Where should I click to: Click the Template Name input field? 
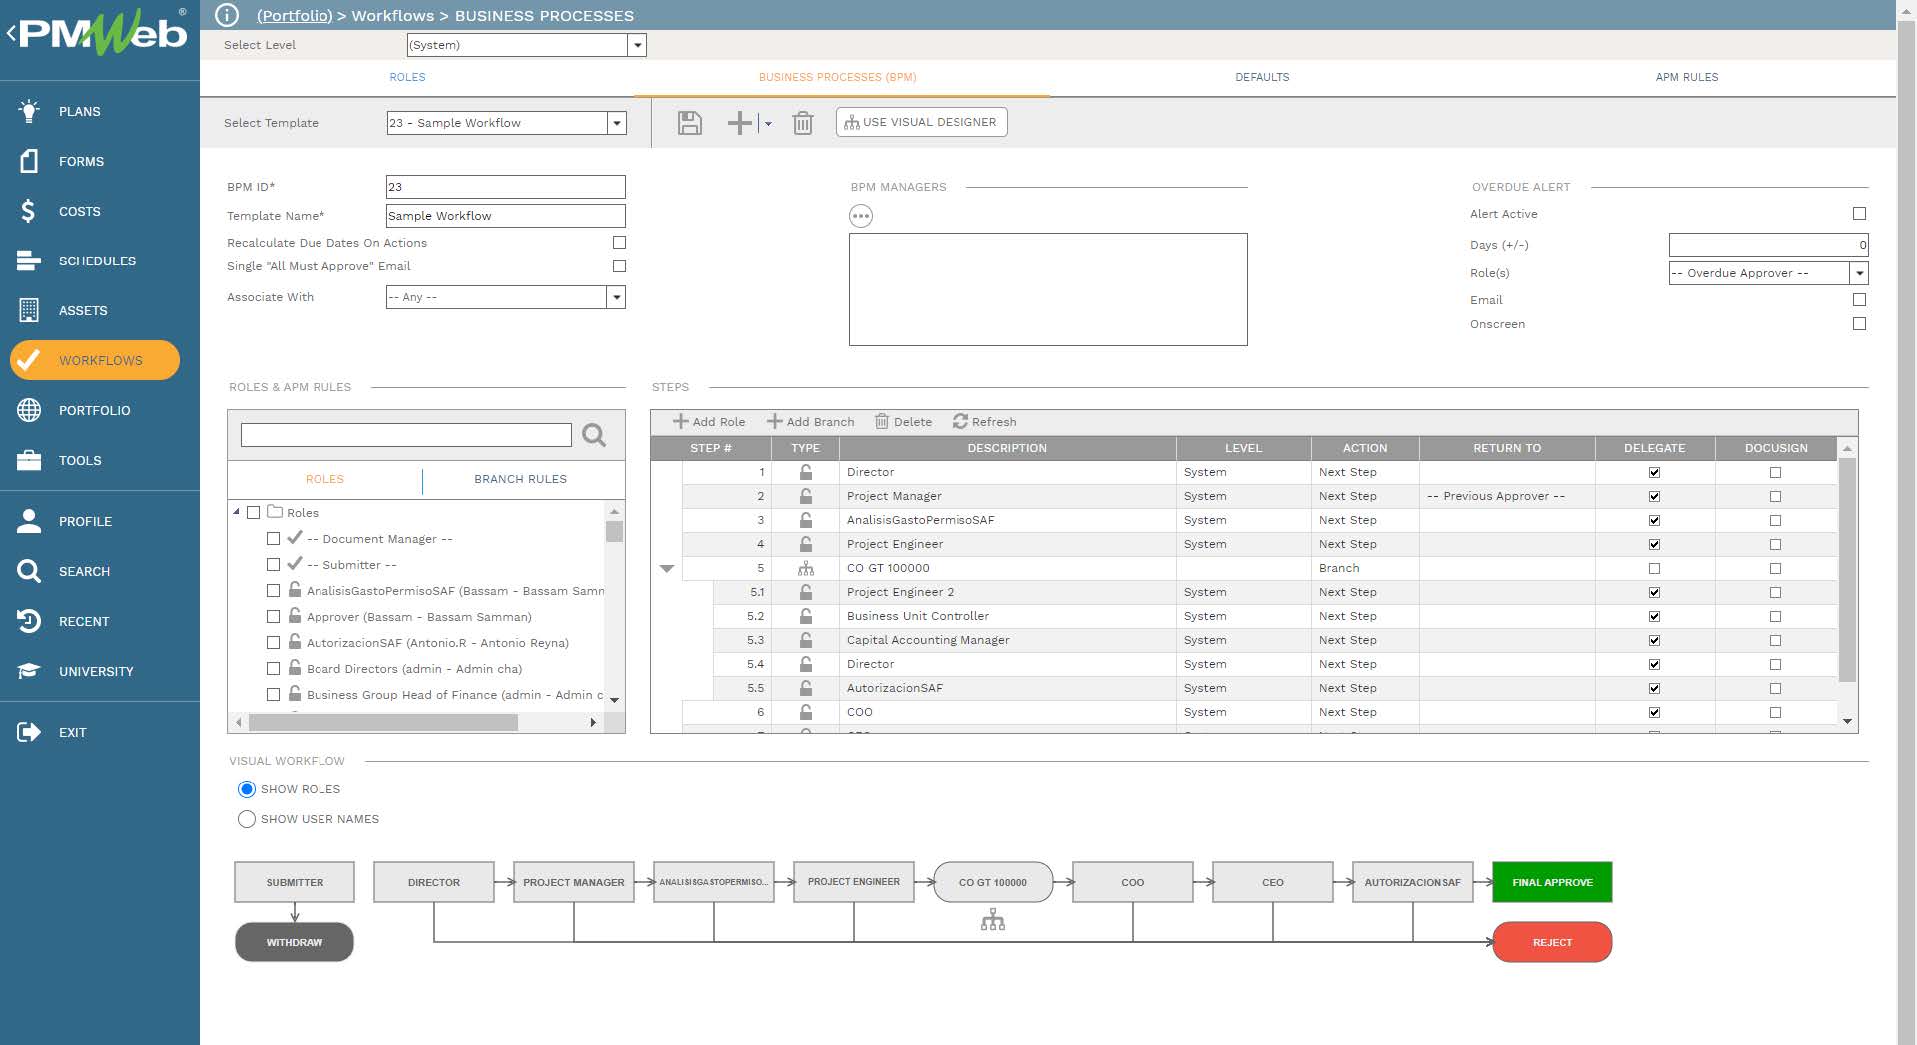[505, 216]
